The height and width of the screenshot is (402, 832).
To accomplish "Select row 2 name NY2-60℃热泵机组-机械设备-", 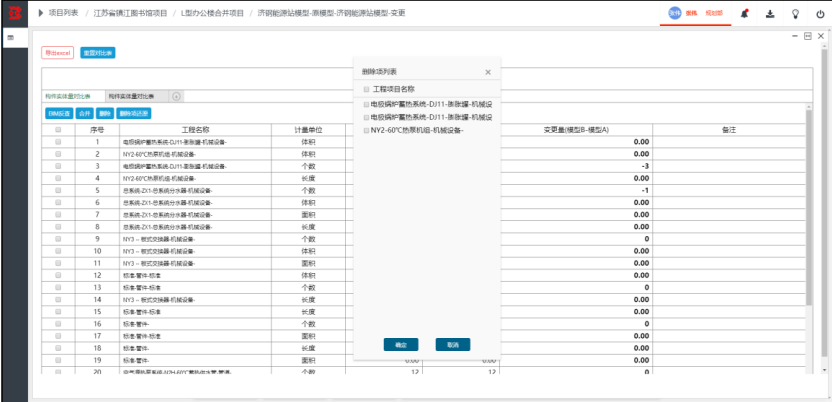I will click(x=159, y=154).
